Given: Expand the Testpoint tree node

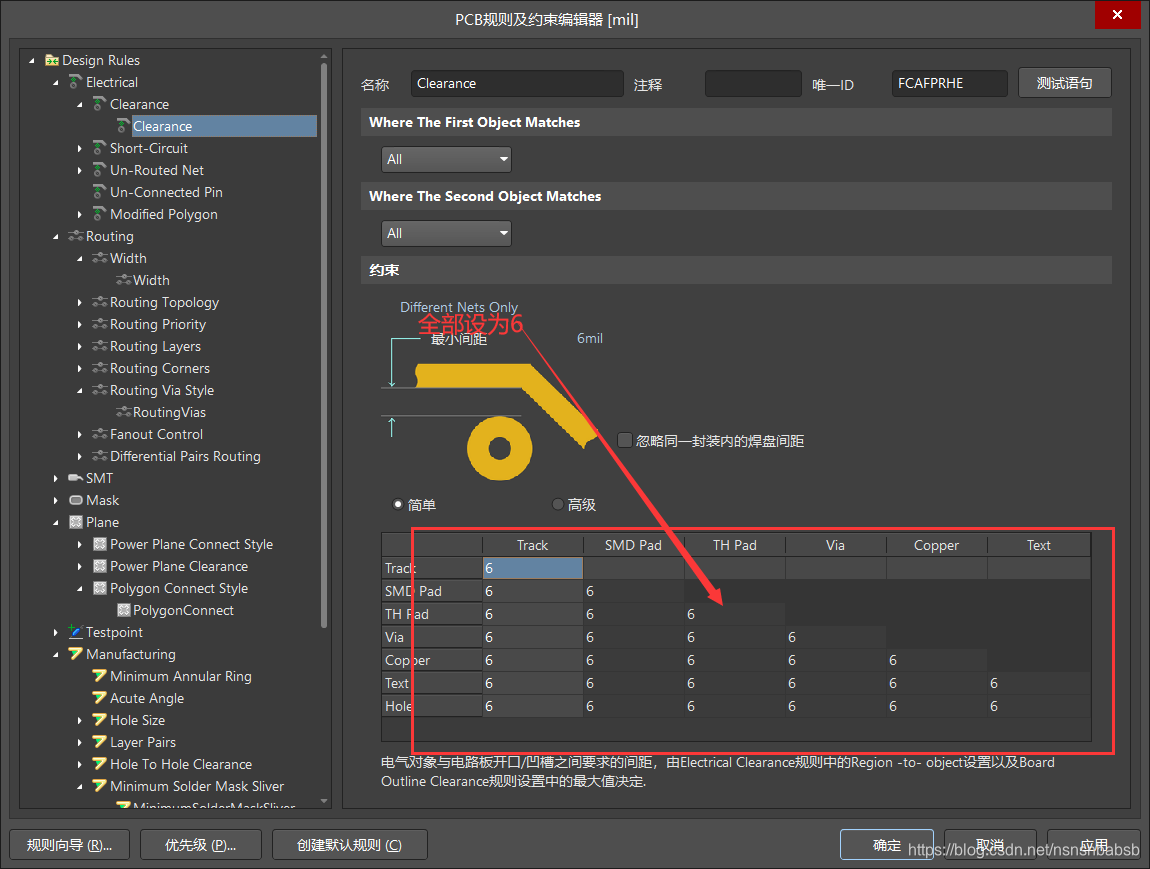Looking at the screenshot, I should point(56,632).
